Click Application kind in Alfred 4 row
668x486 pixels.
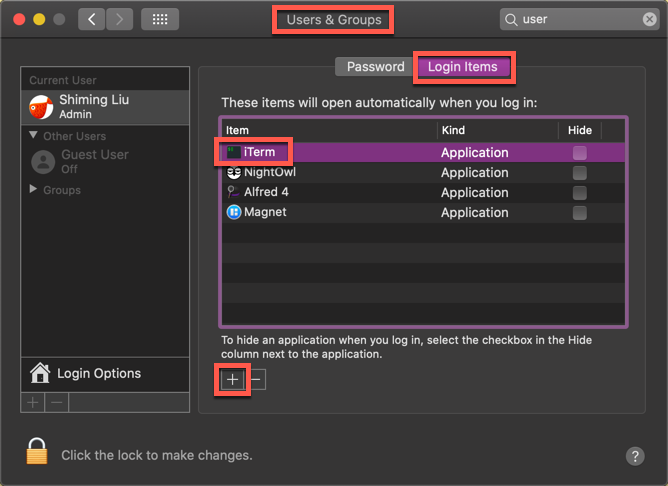point(475,193)
